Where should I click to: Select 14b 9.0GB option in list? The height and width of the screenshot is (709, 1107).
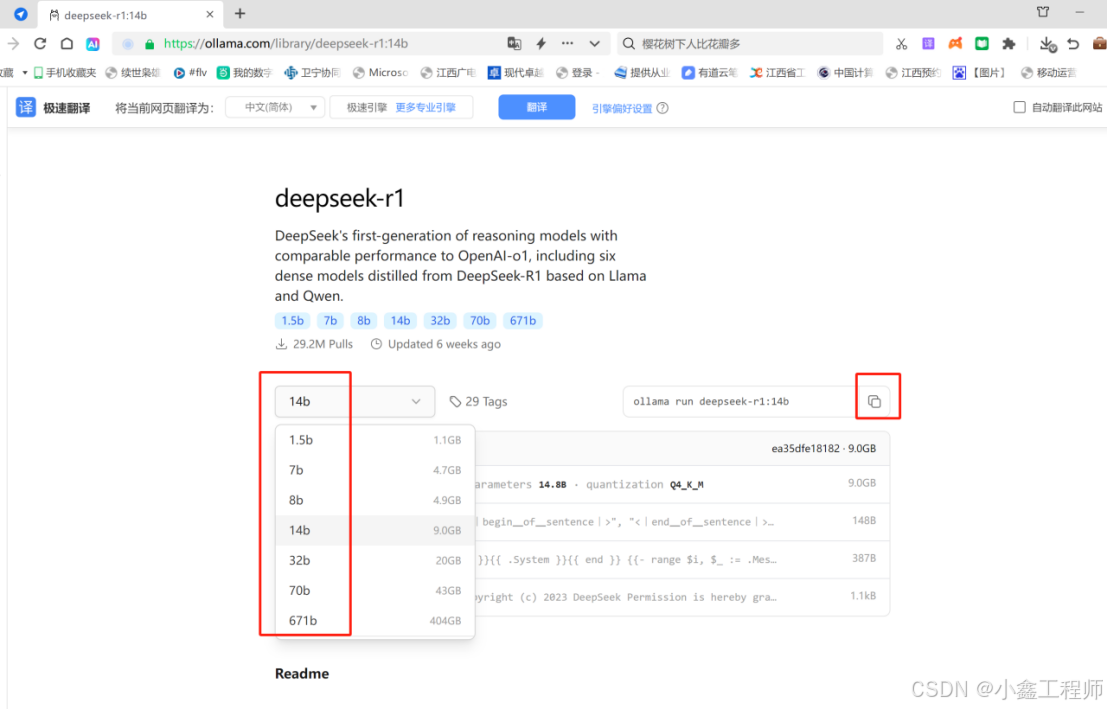[375, 530]
